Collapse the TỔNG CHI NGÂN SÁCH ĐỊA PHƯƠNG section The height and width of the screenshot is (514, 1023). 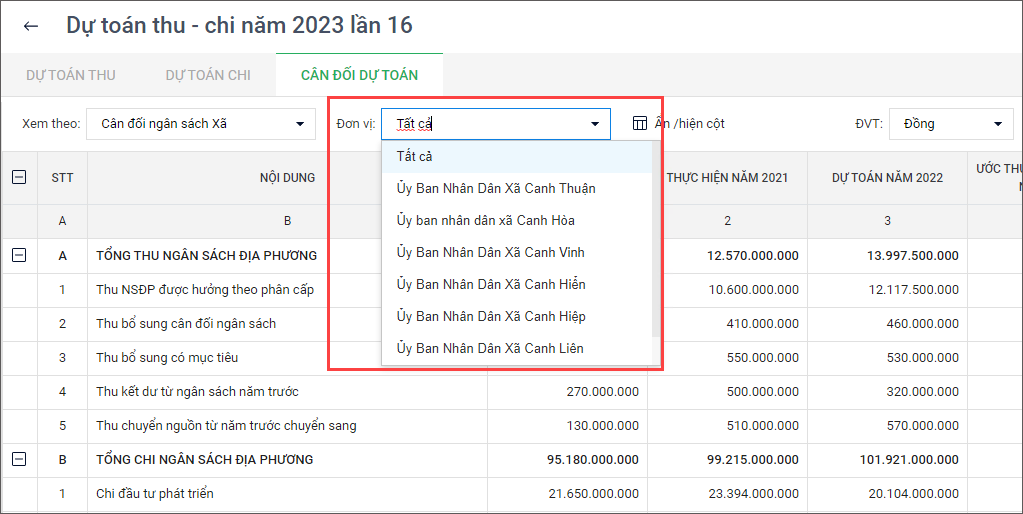pyautogui.click(x=19, y=459)
